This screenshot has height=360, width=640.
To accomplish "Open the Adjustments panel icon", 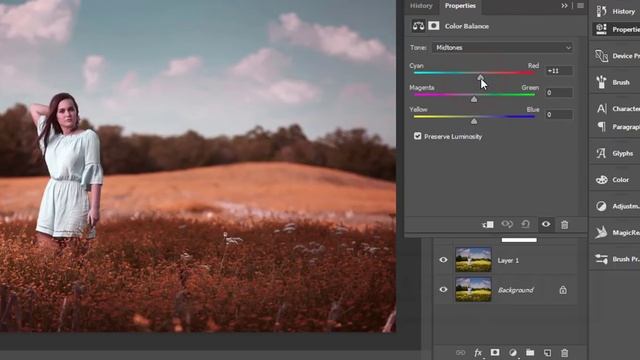I will coord(601,206).
